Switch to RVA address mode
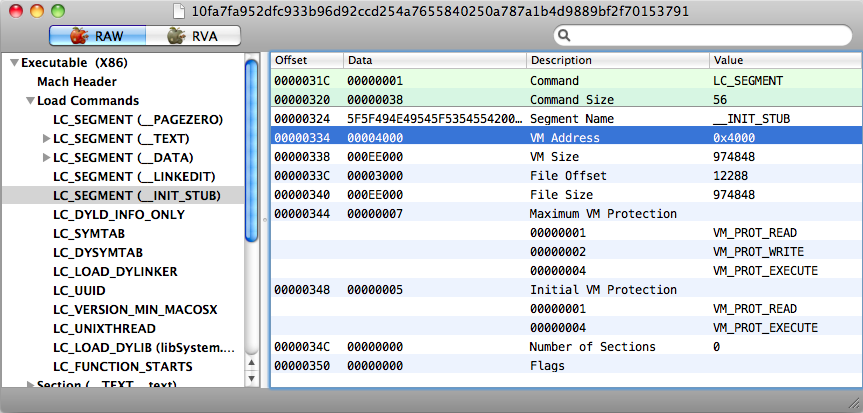 tap(192, 36)
